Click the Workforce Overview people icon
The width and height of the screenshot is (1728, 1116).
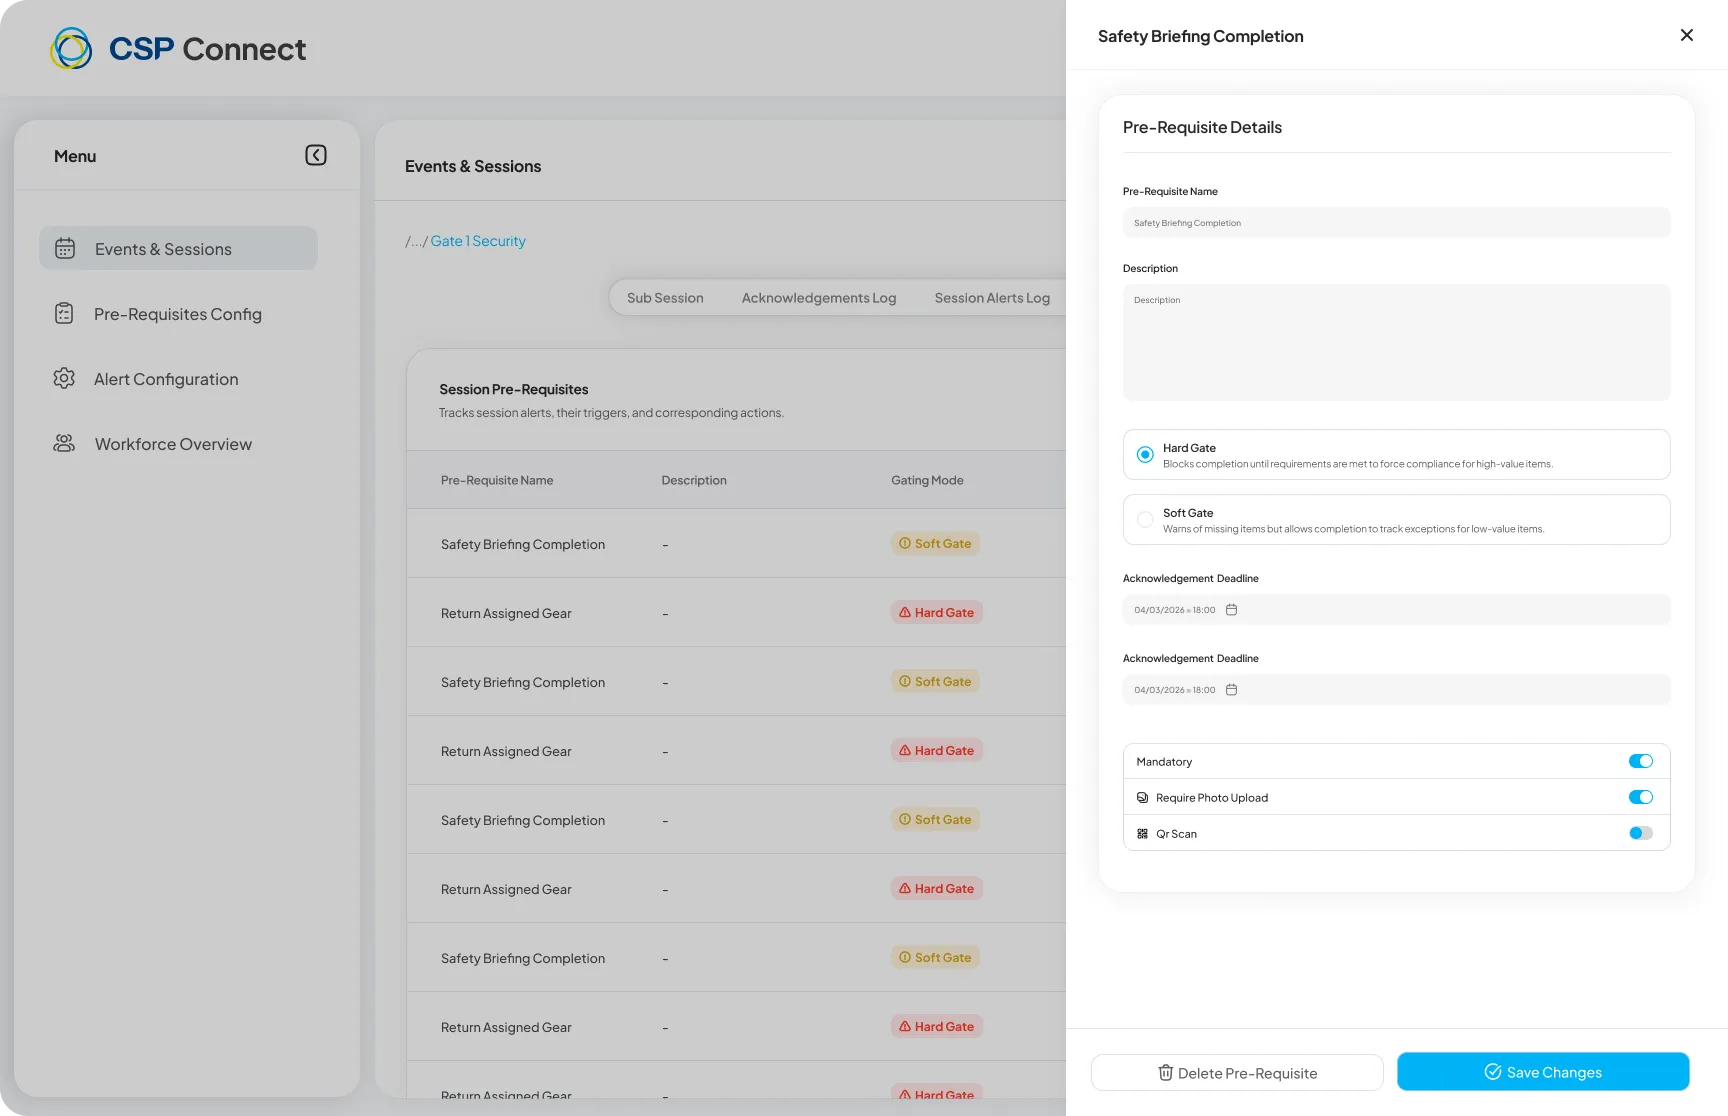pos(64,443)
